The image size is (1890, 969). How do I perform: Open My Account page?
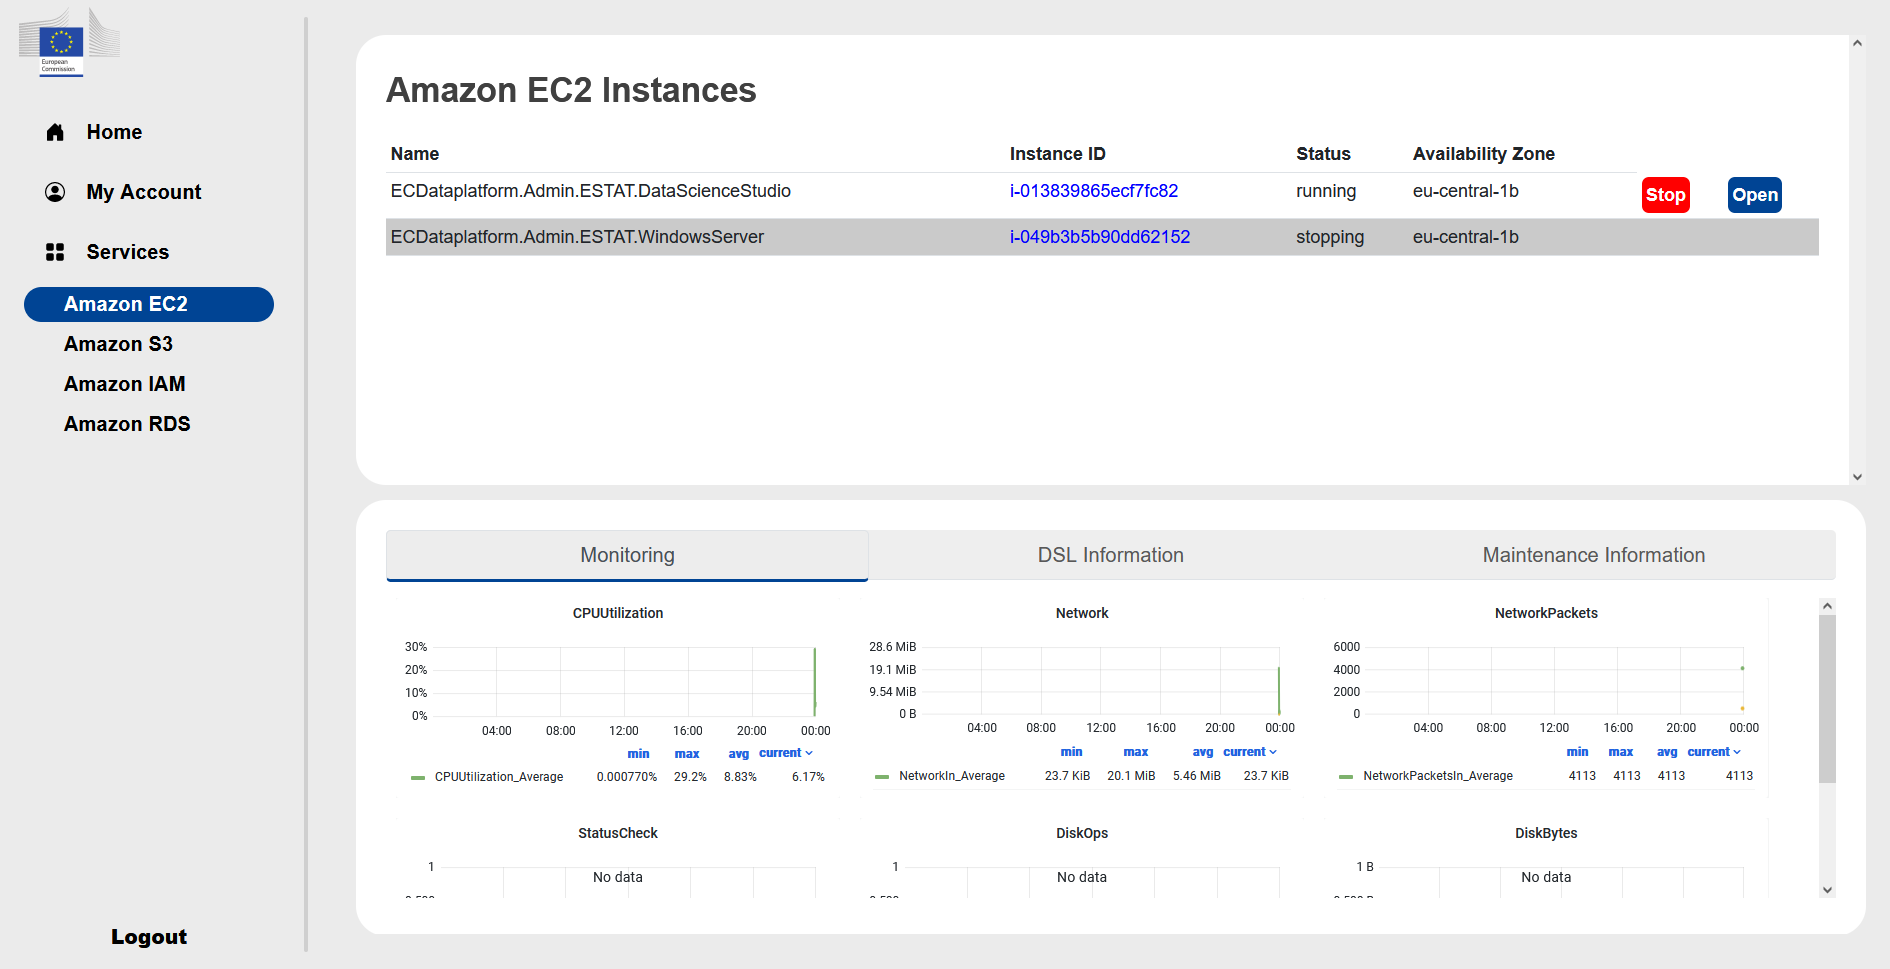(x=144, y=192)
